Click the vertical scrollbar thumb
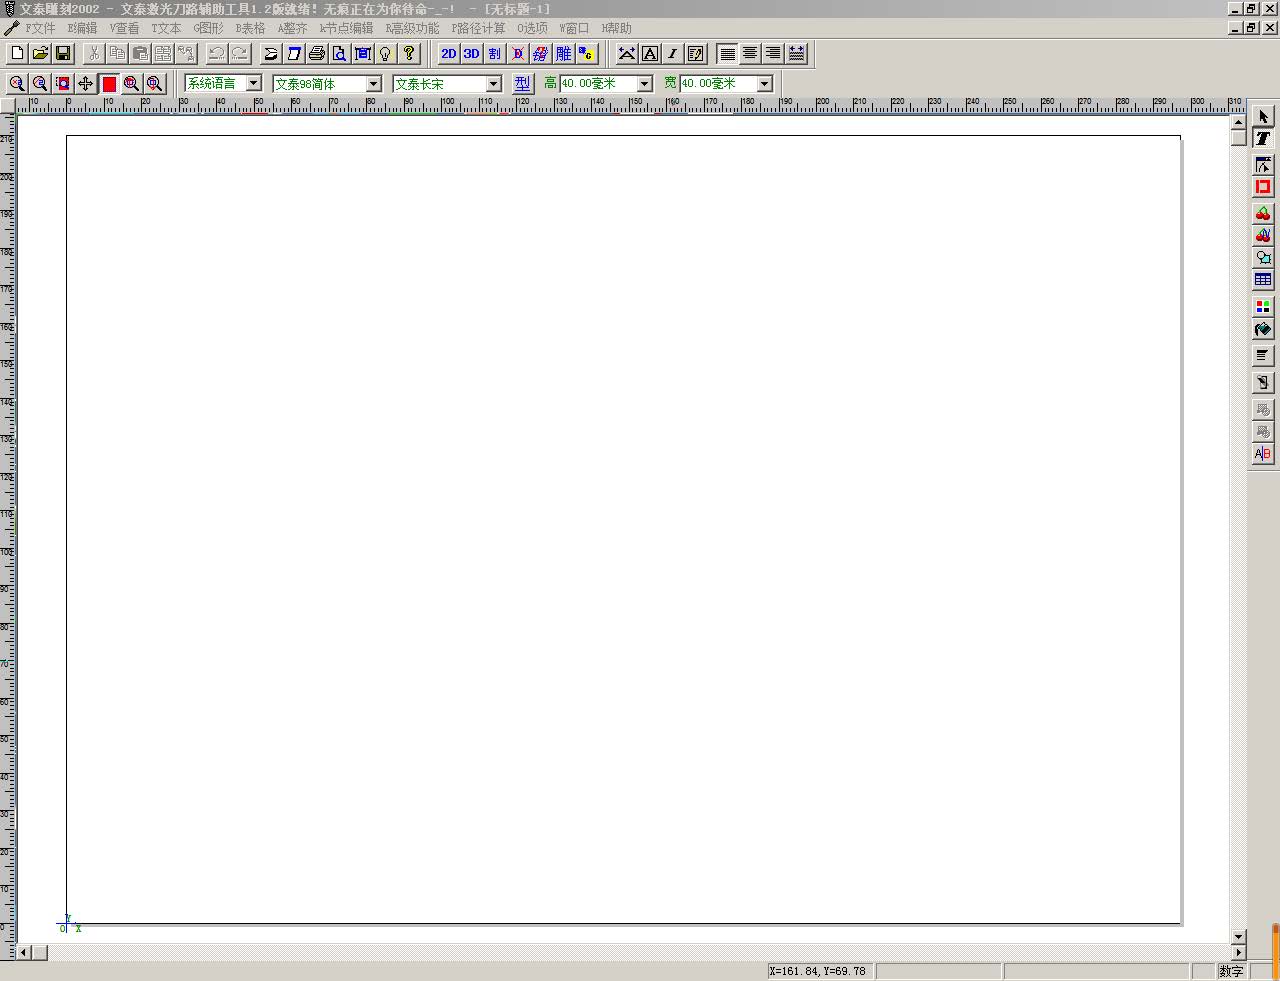Image resolution: width=1280 pixels, height=981 pixels. [x=1238, y=138]
